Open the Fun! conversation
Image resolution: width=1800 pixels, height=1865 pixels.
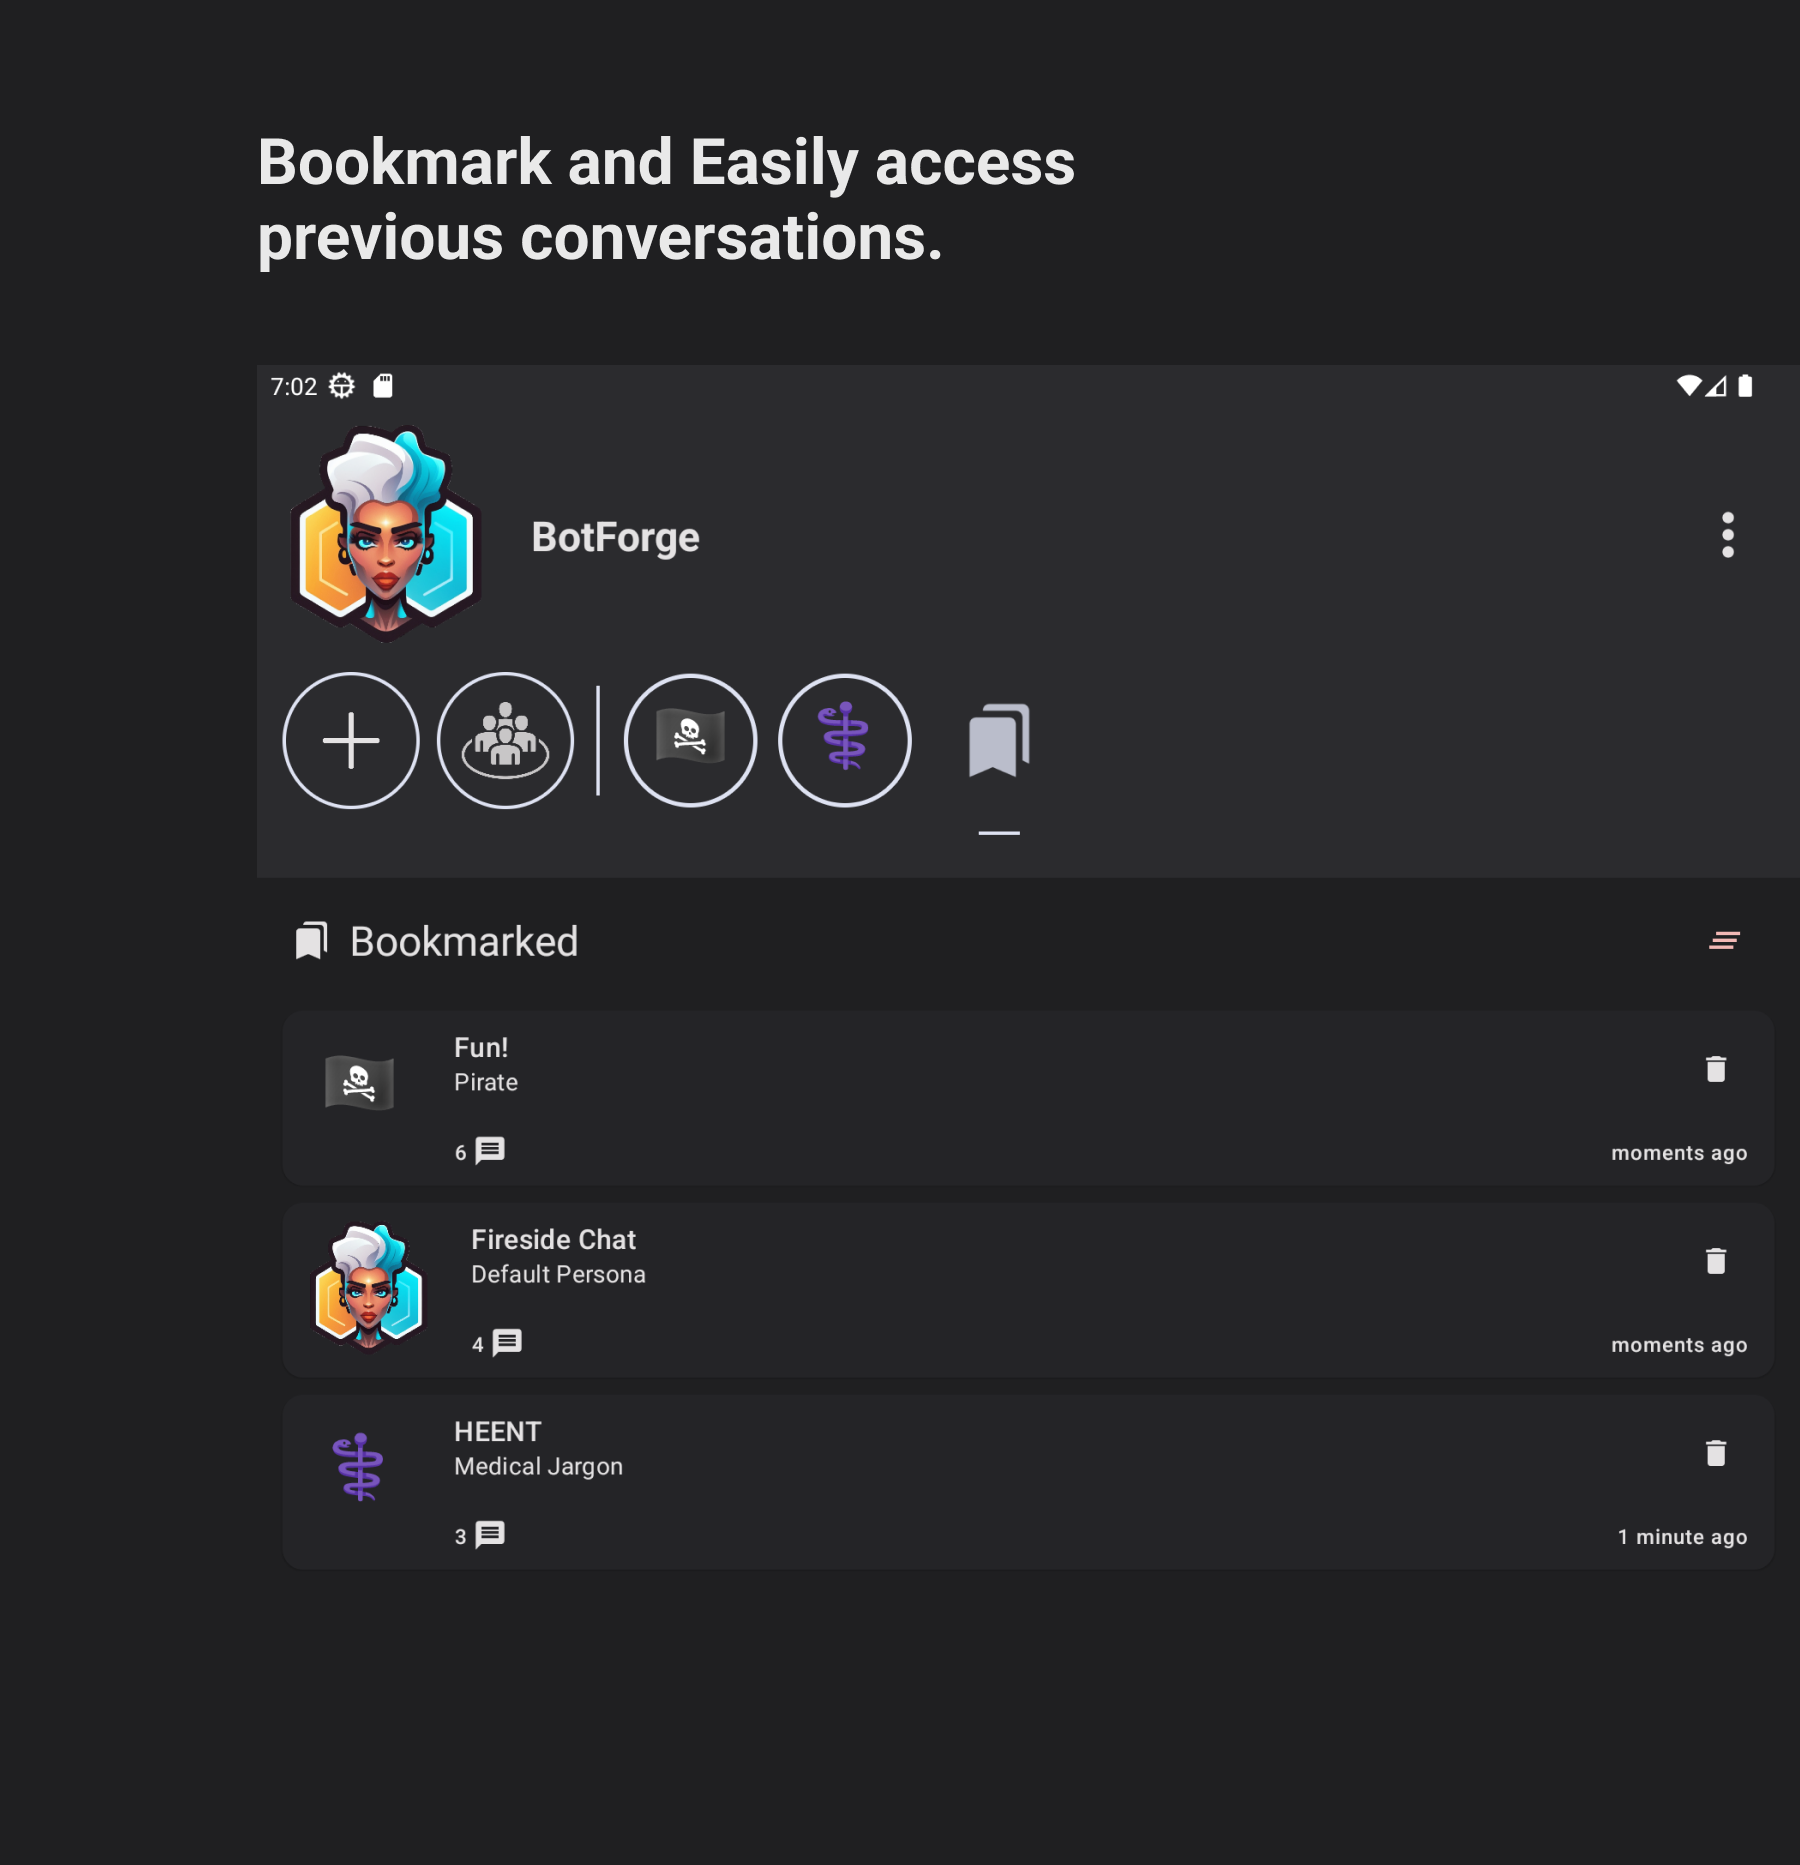click(x=1028, y=1098)
